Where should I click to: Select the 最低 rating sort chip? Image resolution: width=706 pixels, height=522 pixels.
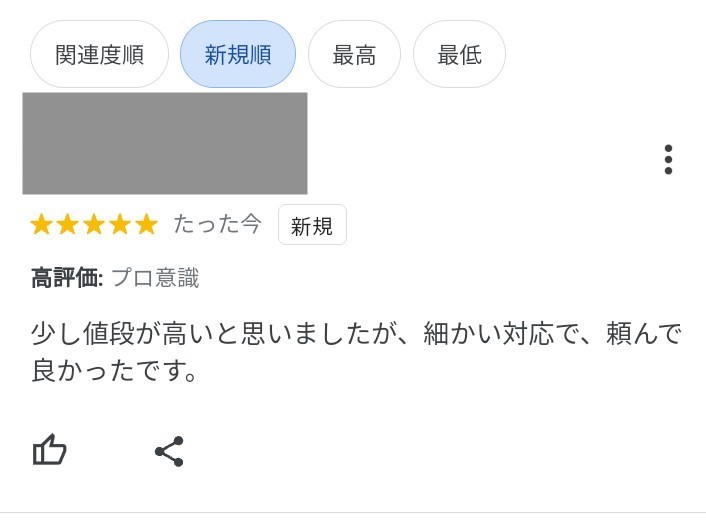[459, 54]
